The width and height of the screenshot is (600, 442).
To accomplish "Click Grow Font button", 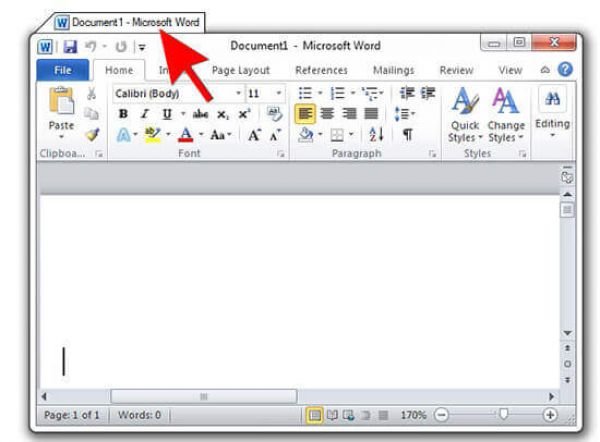I will tap(254, 135).
